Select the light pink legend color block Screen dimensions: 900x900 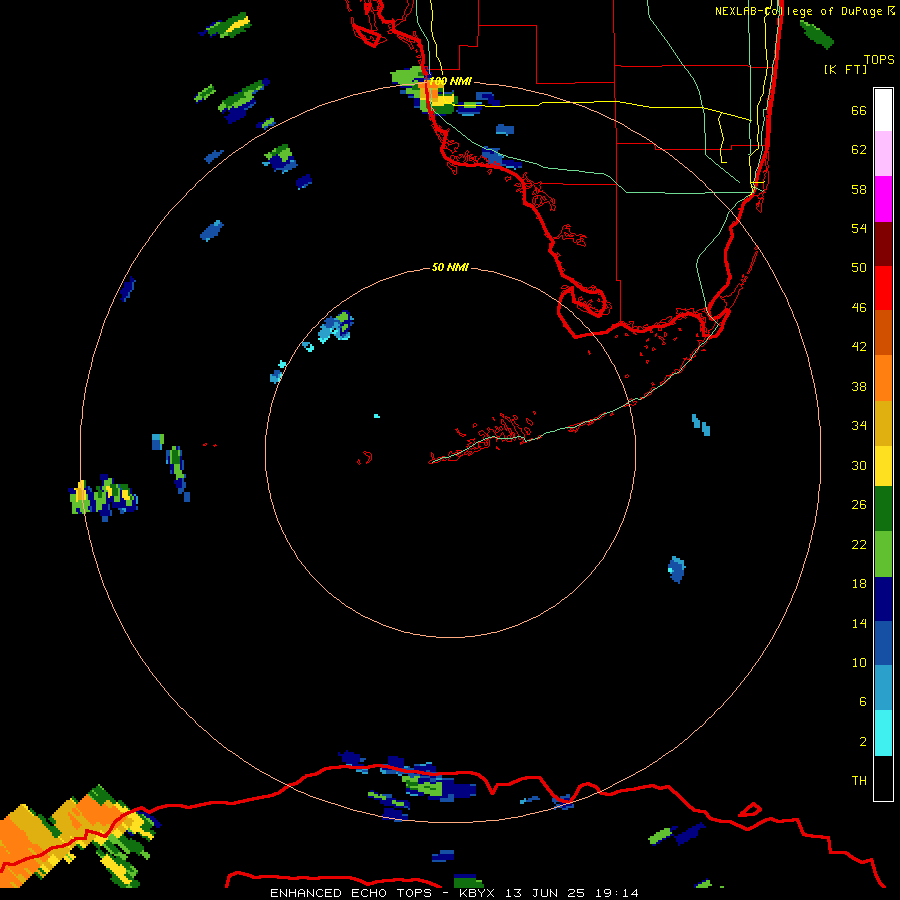pos(883,154)
